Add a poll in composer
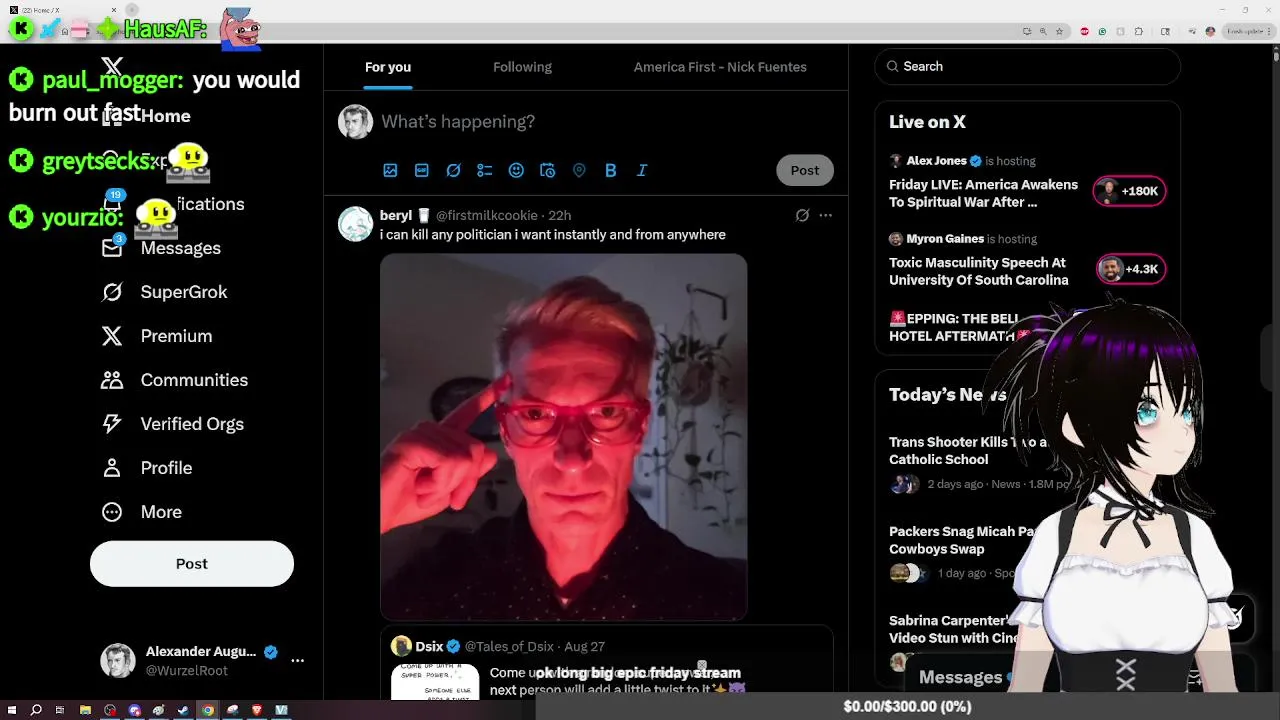1280x720 pixels. (485, 170)
